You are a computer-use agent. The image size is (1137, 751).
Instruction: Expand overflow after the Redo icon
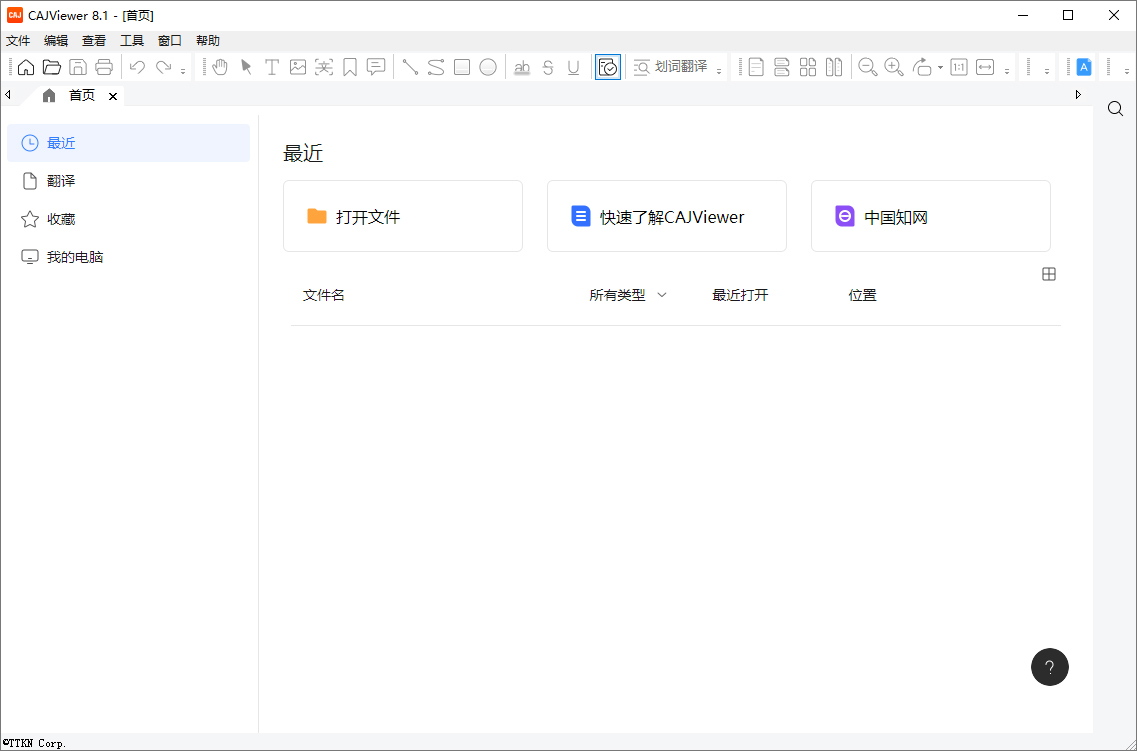(x=183, y=71)
